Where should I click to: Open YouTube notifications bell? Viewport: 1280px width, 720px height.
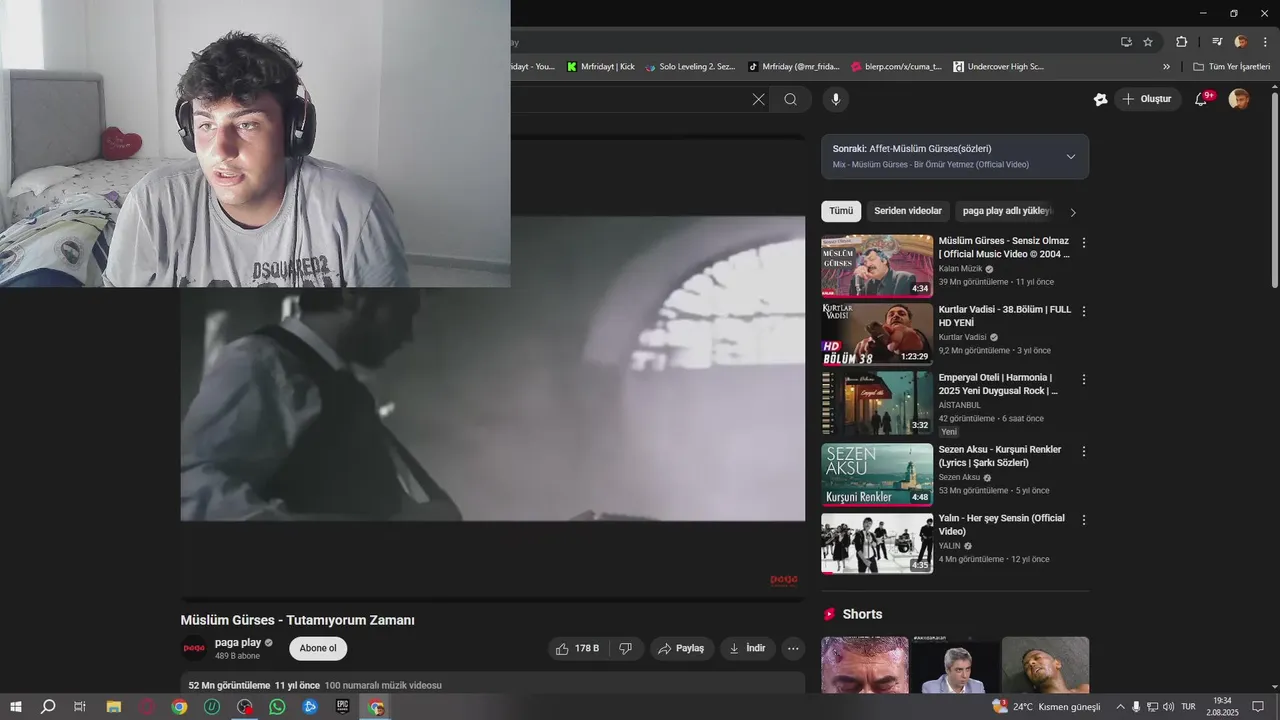(x=1202, y=99)
